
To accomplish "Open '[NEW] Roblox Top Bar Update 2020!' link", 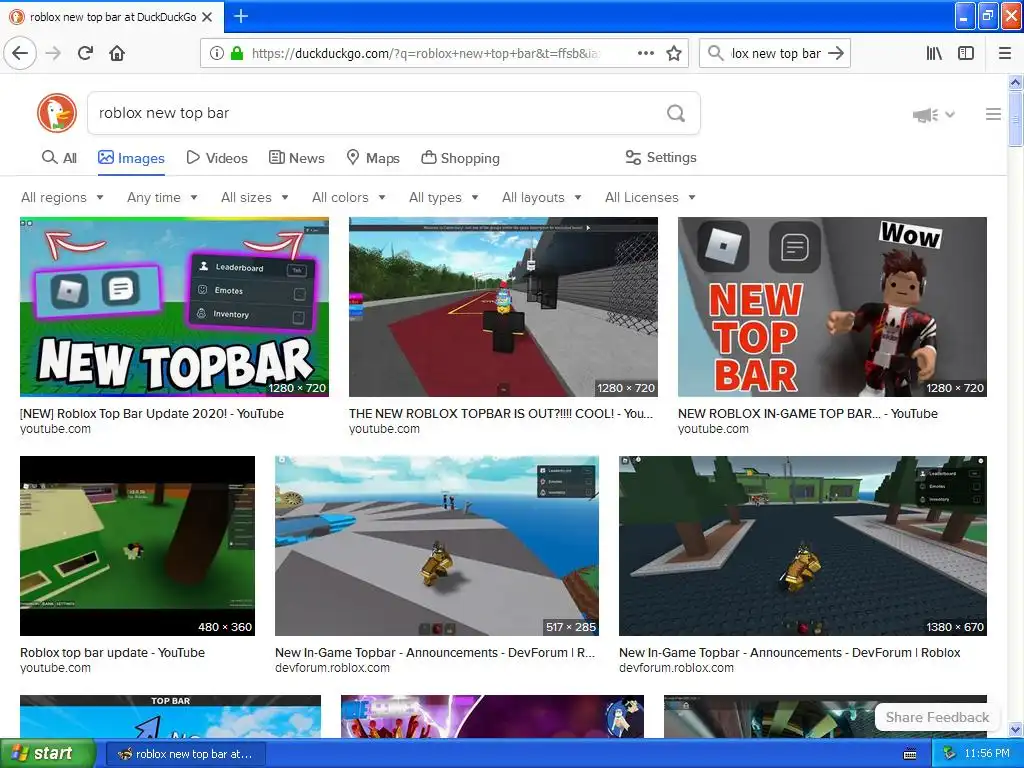I will coord(152,413).
